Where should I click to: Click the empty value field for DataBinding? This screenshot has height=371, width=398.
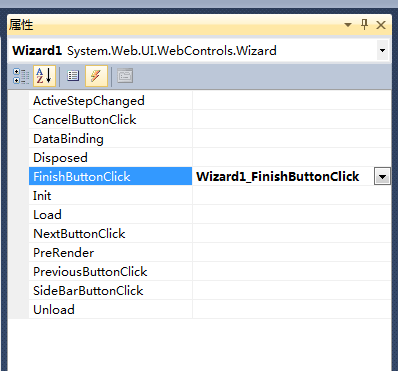(x=292, y=139)
